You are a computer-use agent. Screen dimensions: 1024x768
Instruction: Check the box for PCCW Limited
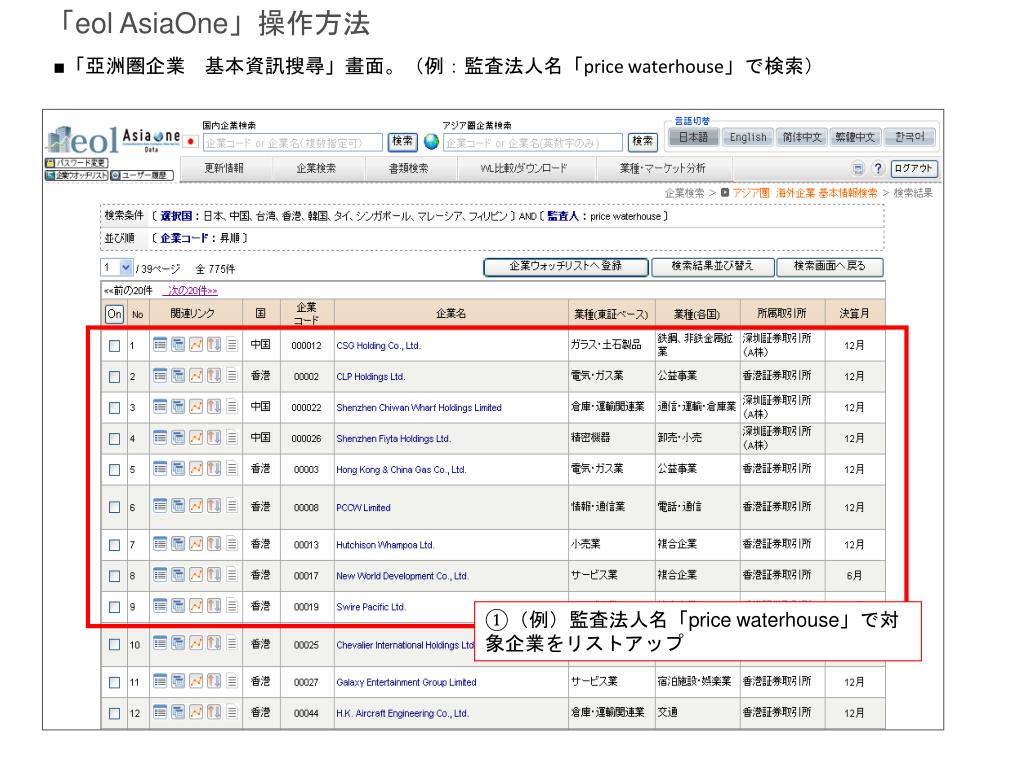point(115,507)
